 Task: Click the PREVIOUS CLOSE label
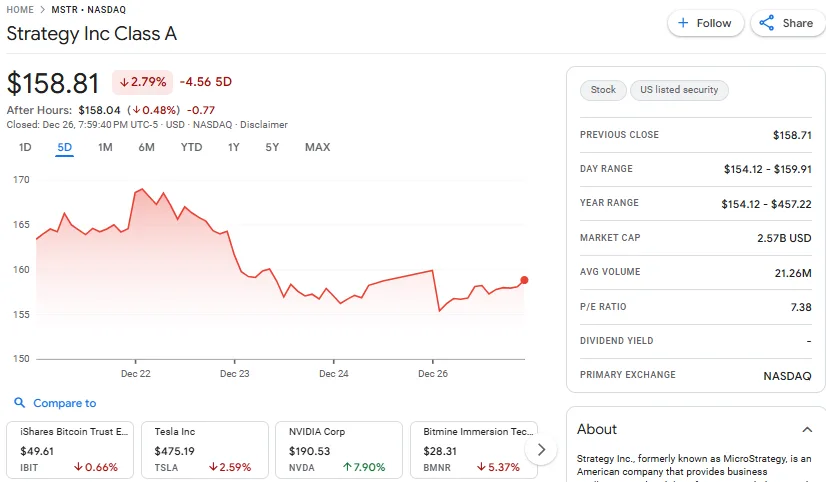click(619, 135)
